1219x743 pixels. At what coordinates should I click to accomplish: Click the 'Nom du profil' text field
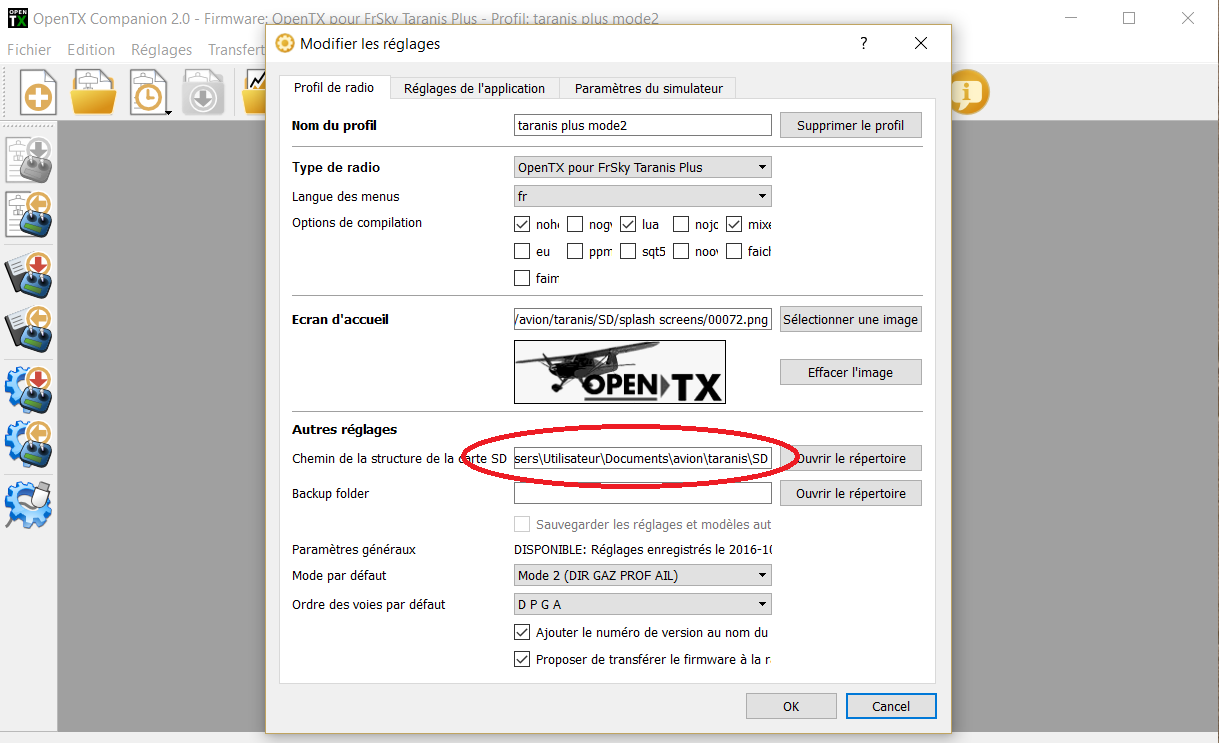[642, 125]
